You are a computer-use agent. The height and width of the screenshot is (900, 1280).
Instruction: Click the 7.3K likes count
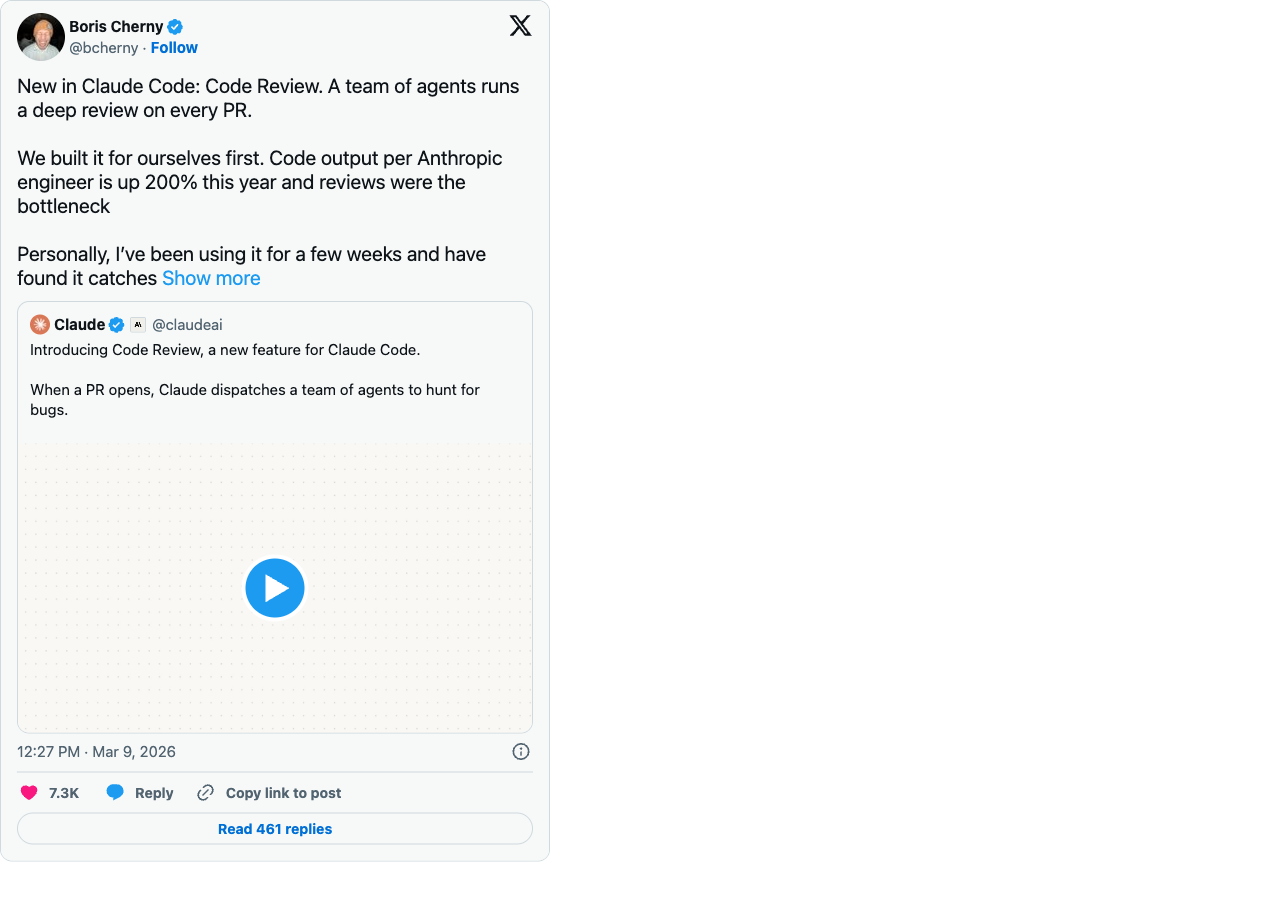64,793
